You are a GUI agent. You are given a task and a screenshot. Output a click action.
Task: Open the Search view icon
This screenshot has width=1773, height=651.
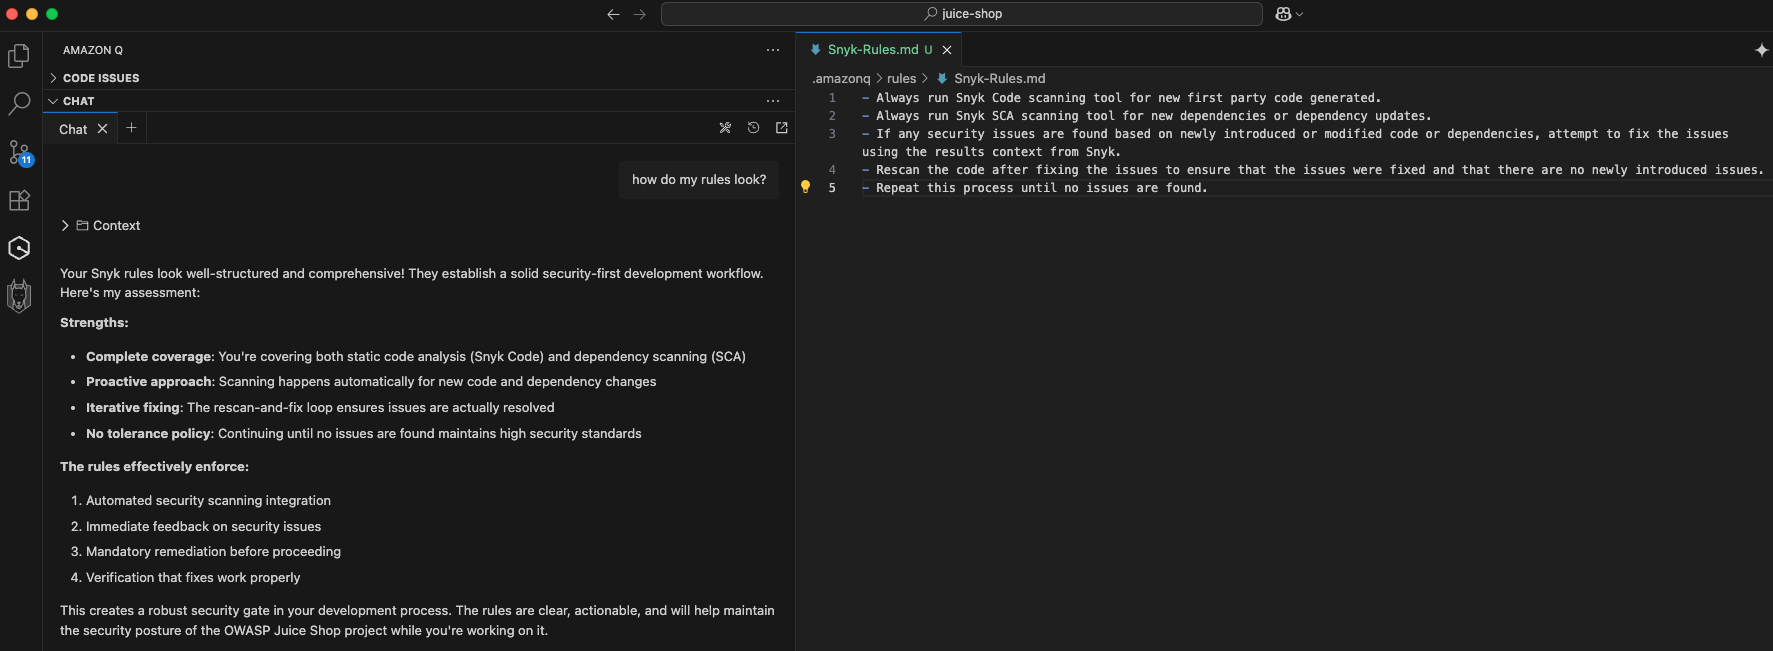pyautogui.click(x=19, y=104)
